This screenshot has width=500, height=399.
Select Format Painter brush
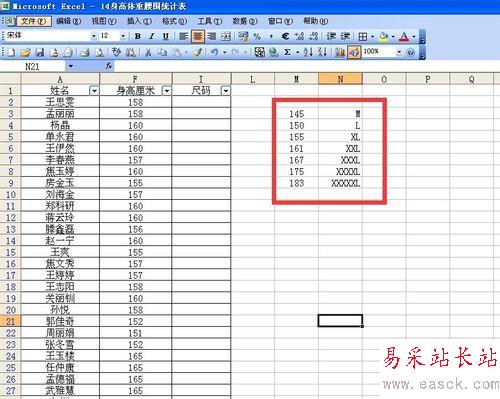198,52
